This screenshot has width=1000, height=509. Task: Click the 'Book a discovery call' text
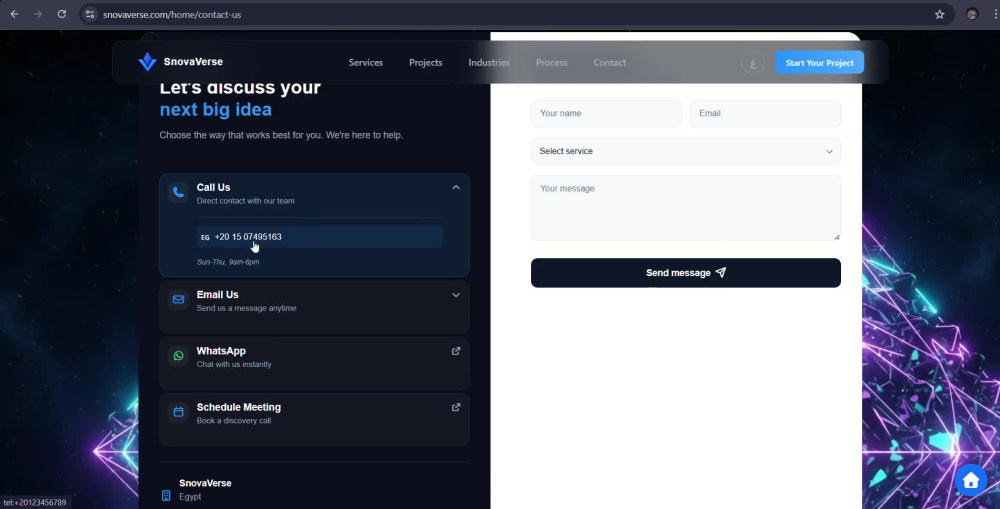click(233, 420)
